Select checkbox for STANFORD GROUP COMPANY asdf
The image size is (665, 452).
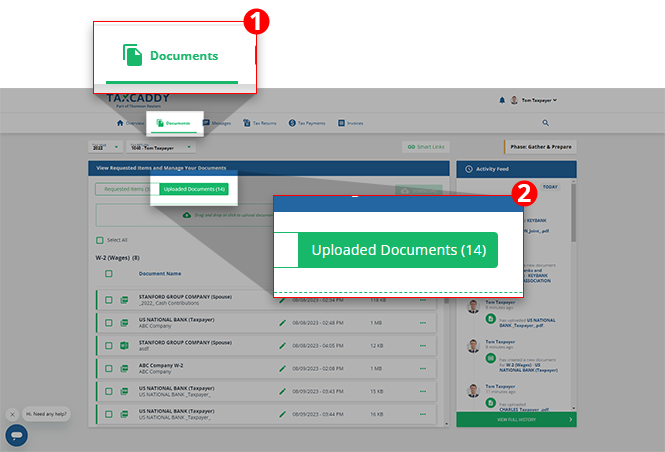(109, 346)
